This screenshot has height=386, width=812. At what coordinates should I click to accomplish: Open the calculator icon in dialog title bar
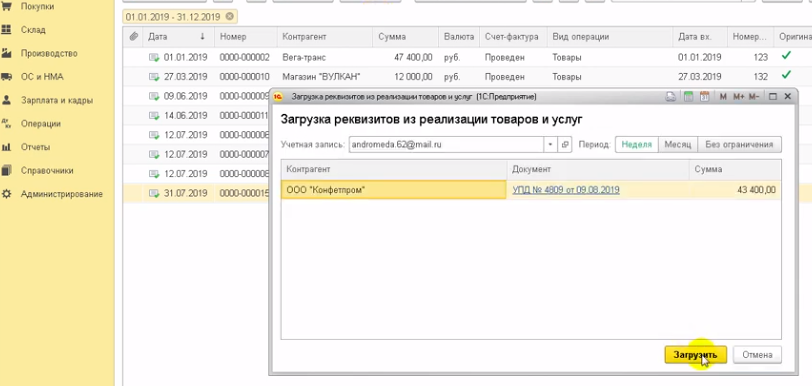(x=688, y=96)
